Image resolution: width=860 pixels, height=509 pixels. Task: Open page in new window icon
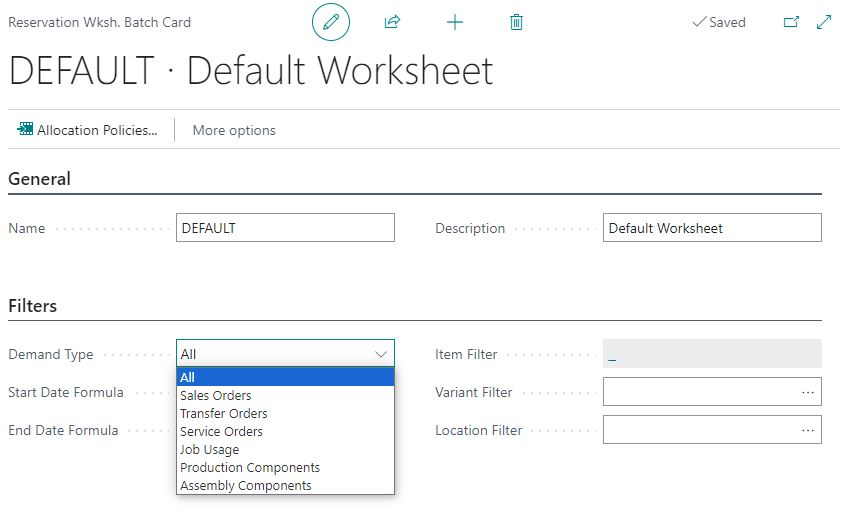791,22
